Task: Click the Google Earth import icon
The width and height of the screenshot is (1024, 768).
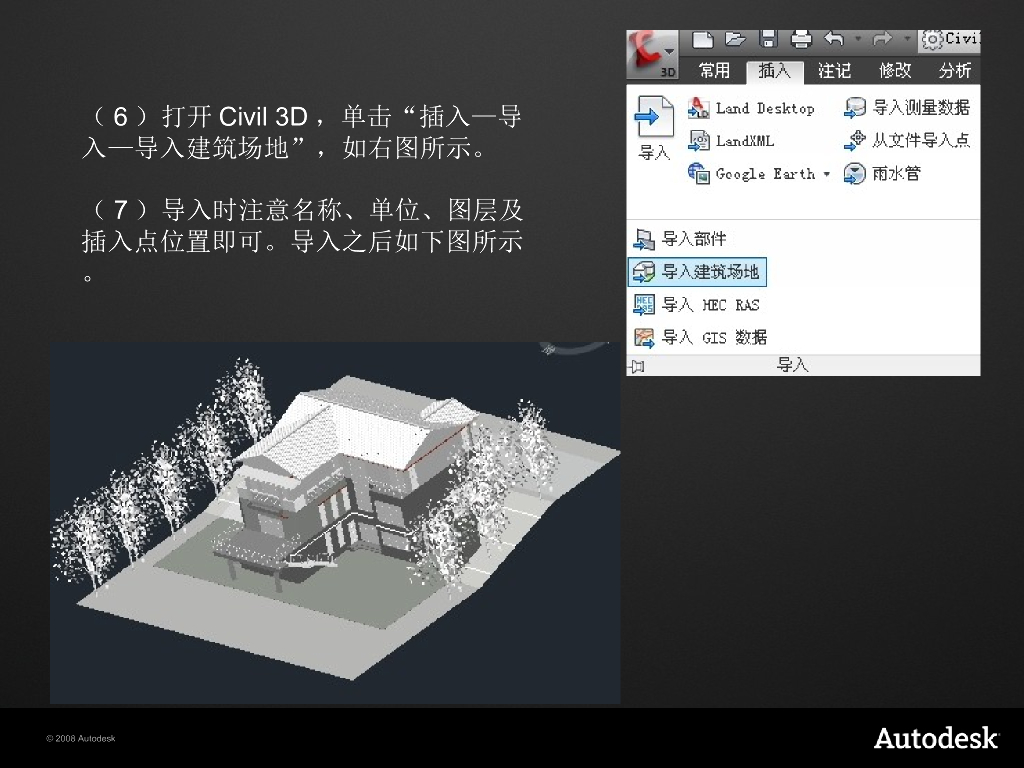Action: coord(699,174)
